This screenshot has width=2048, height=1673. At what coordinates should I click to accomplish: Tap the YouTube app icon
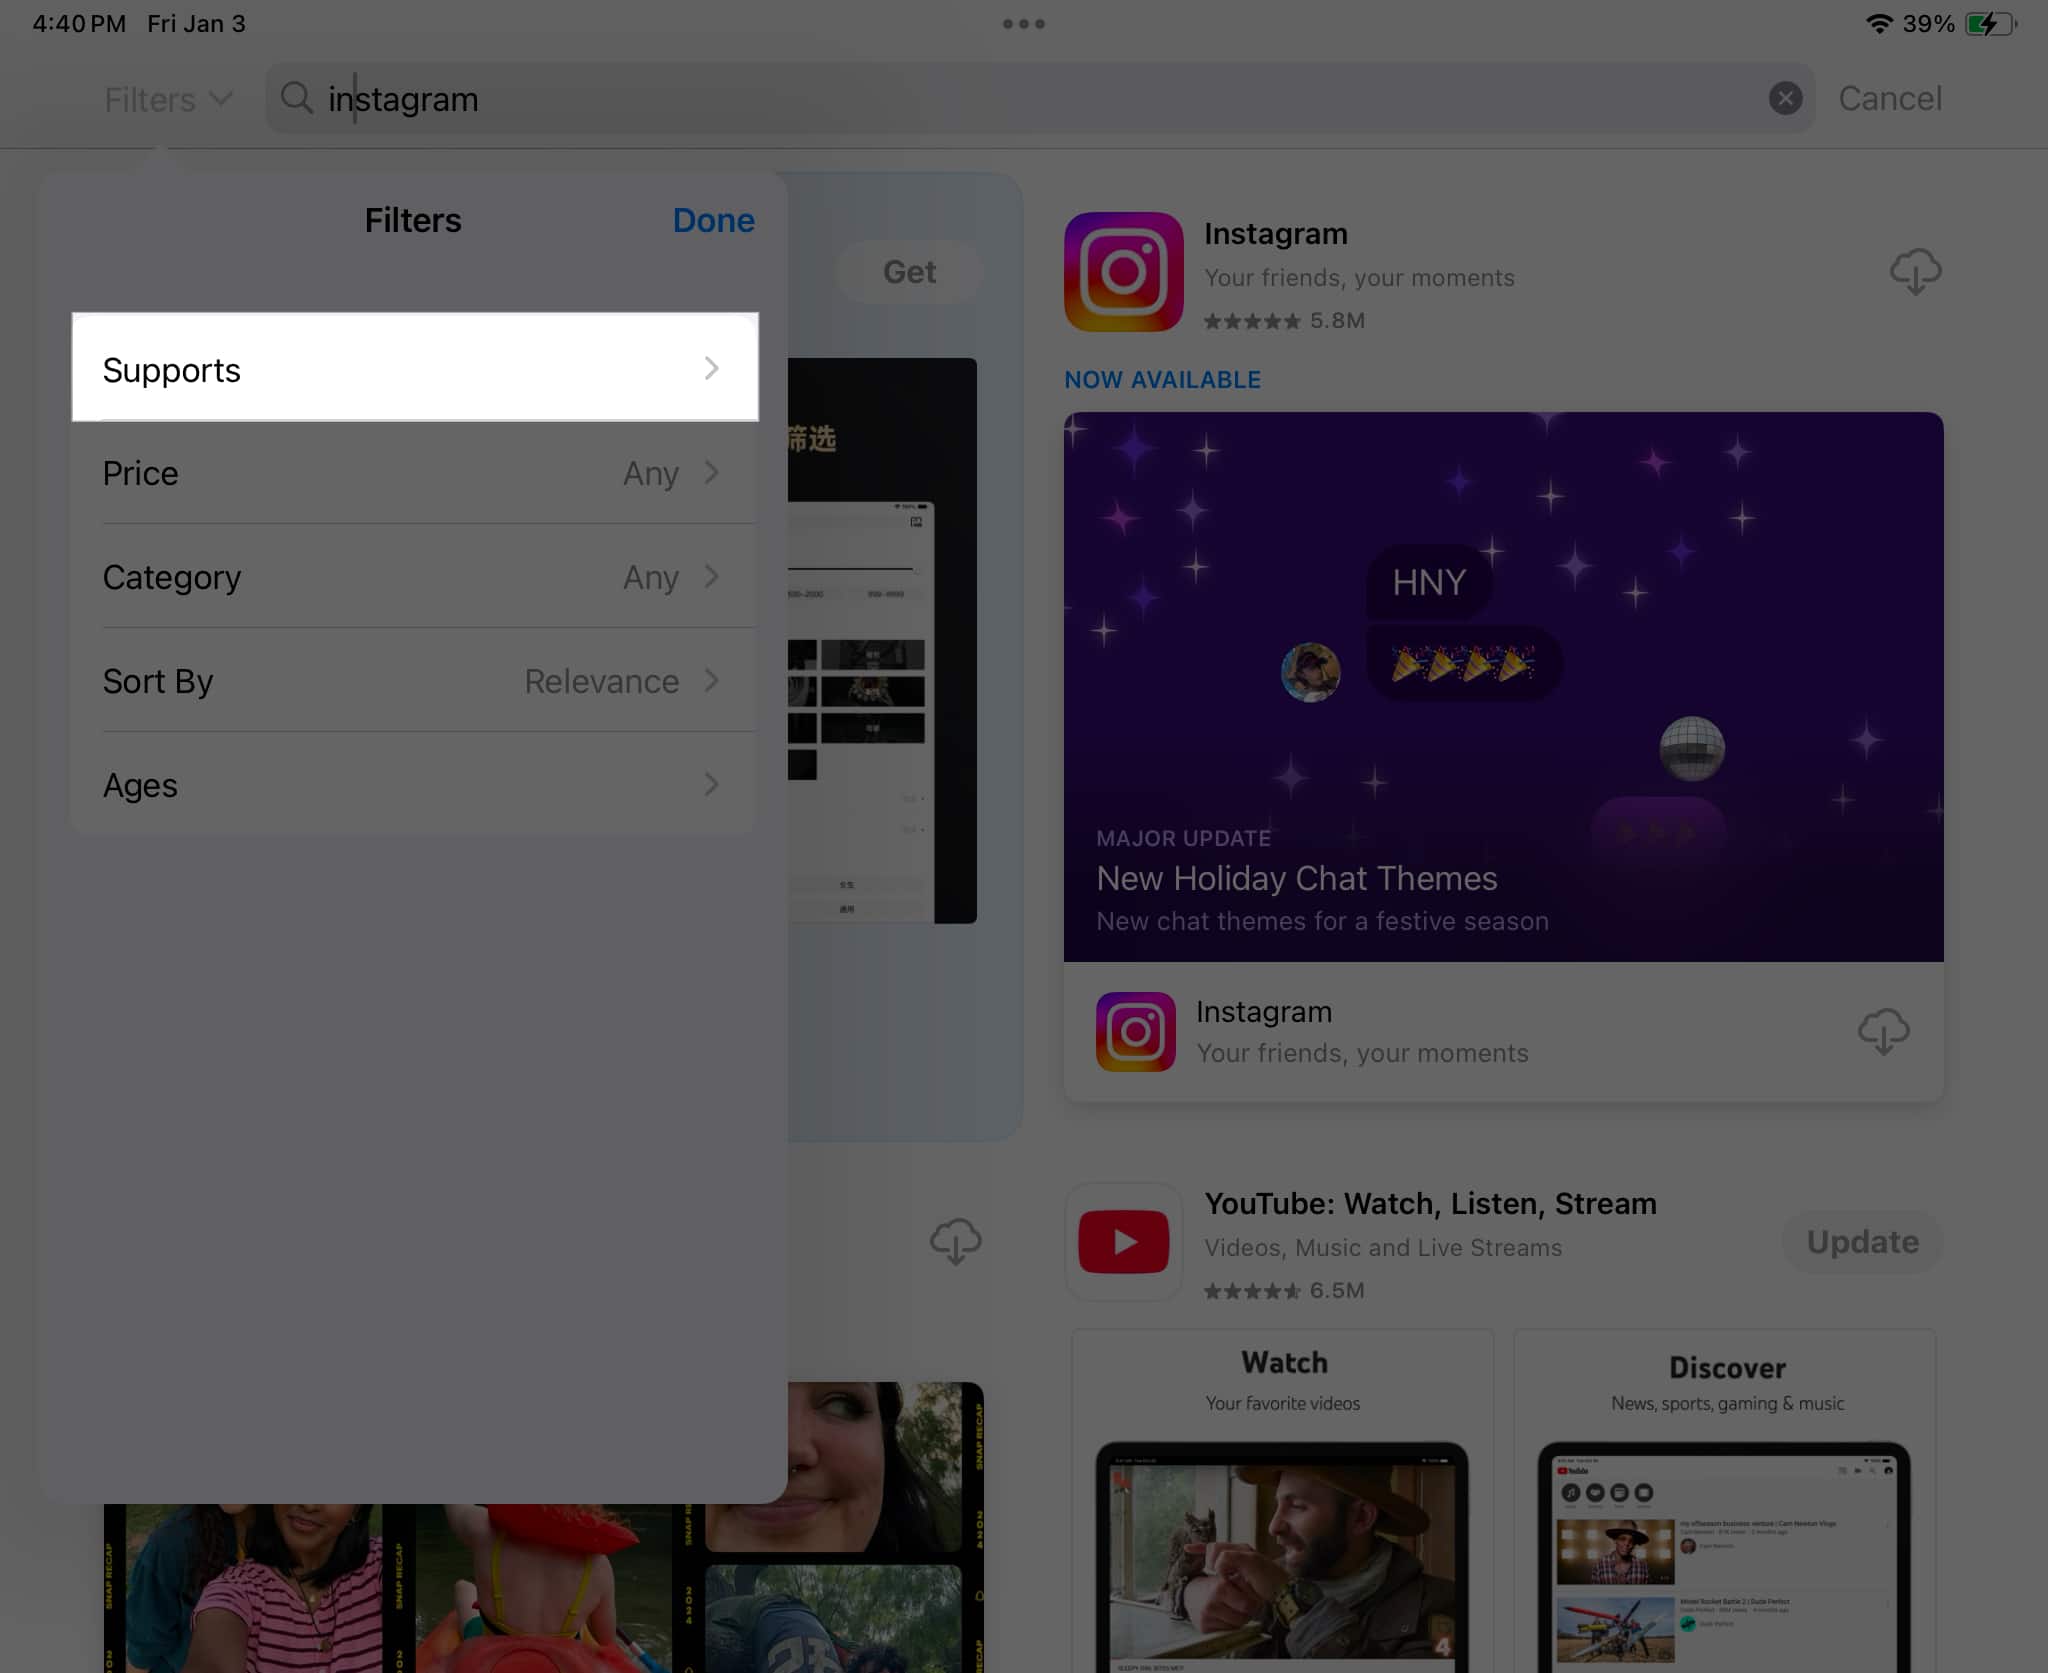[1124, 1241]
